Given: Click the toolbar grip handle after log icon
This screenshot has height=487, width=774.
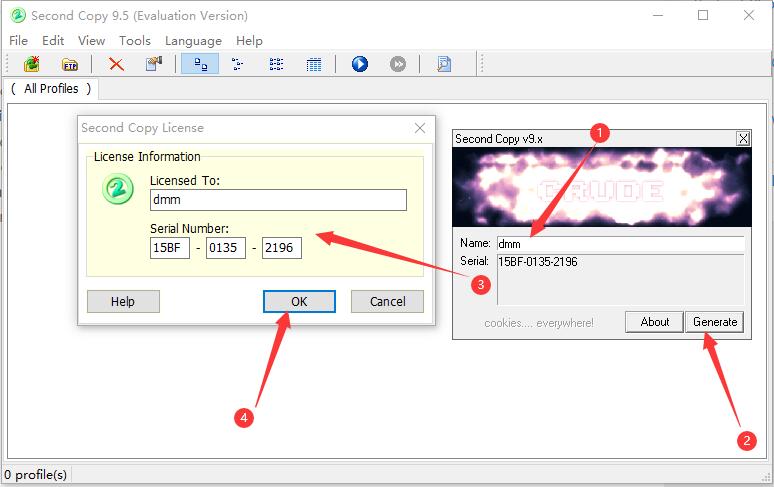Looking at the screenshot, I should (482, 64).
